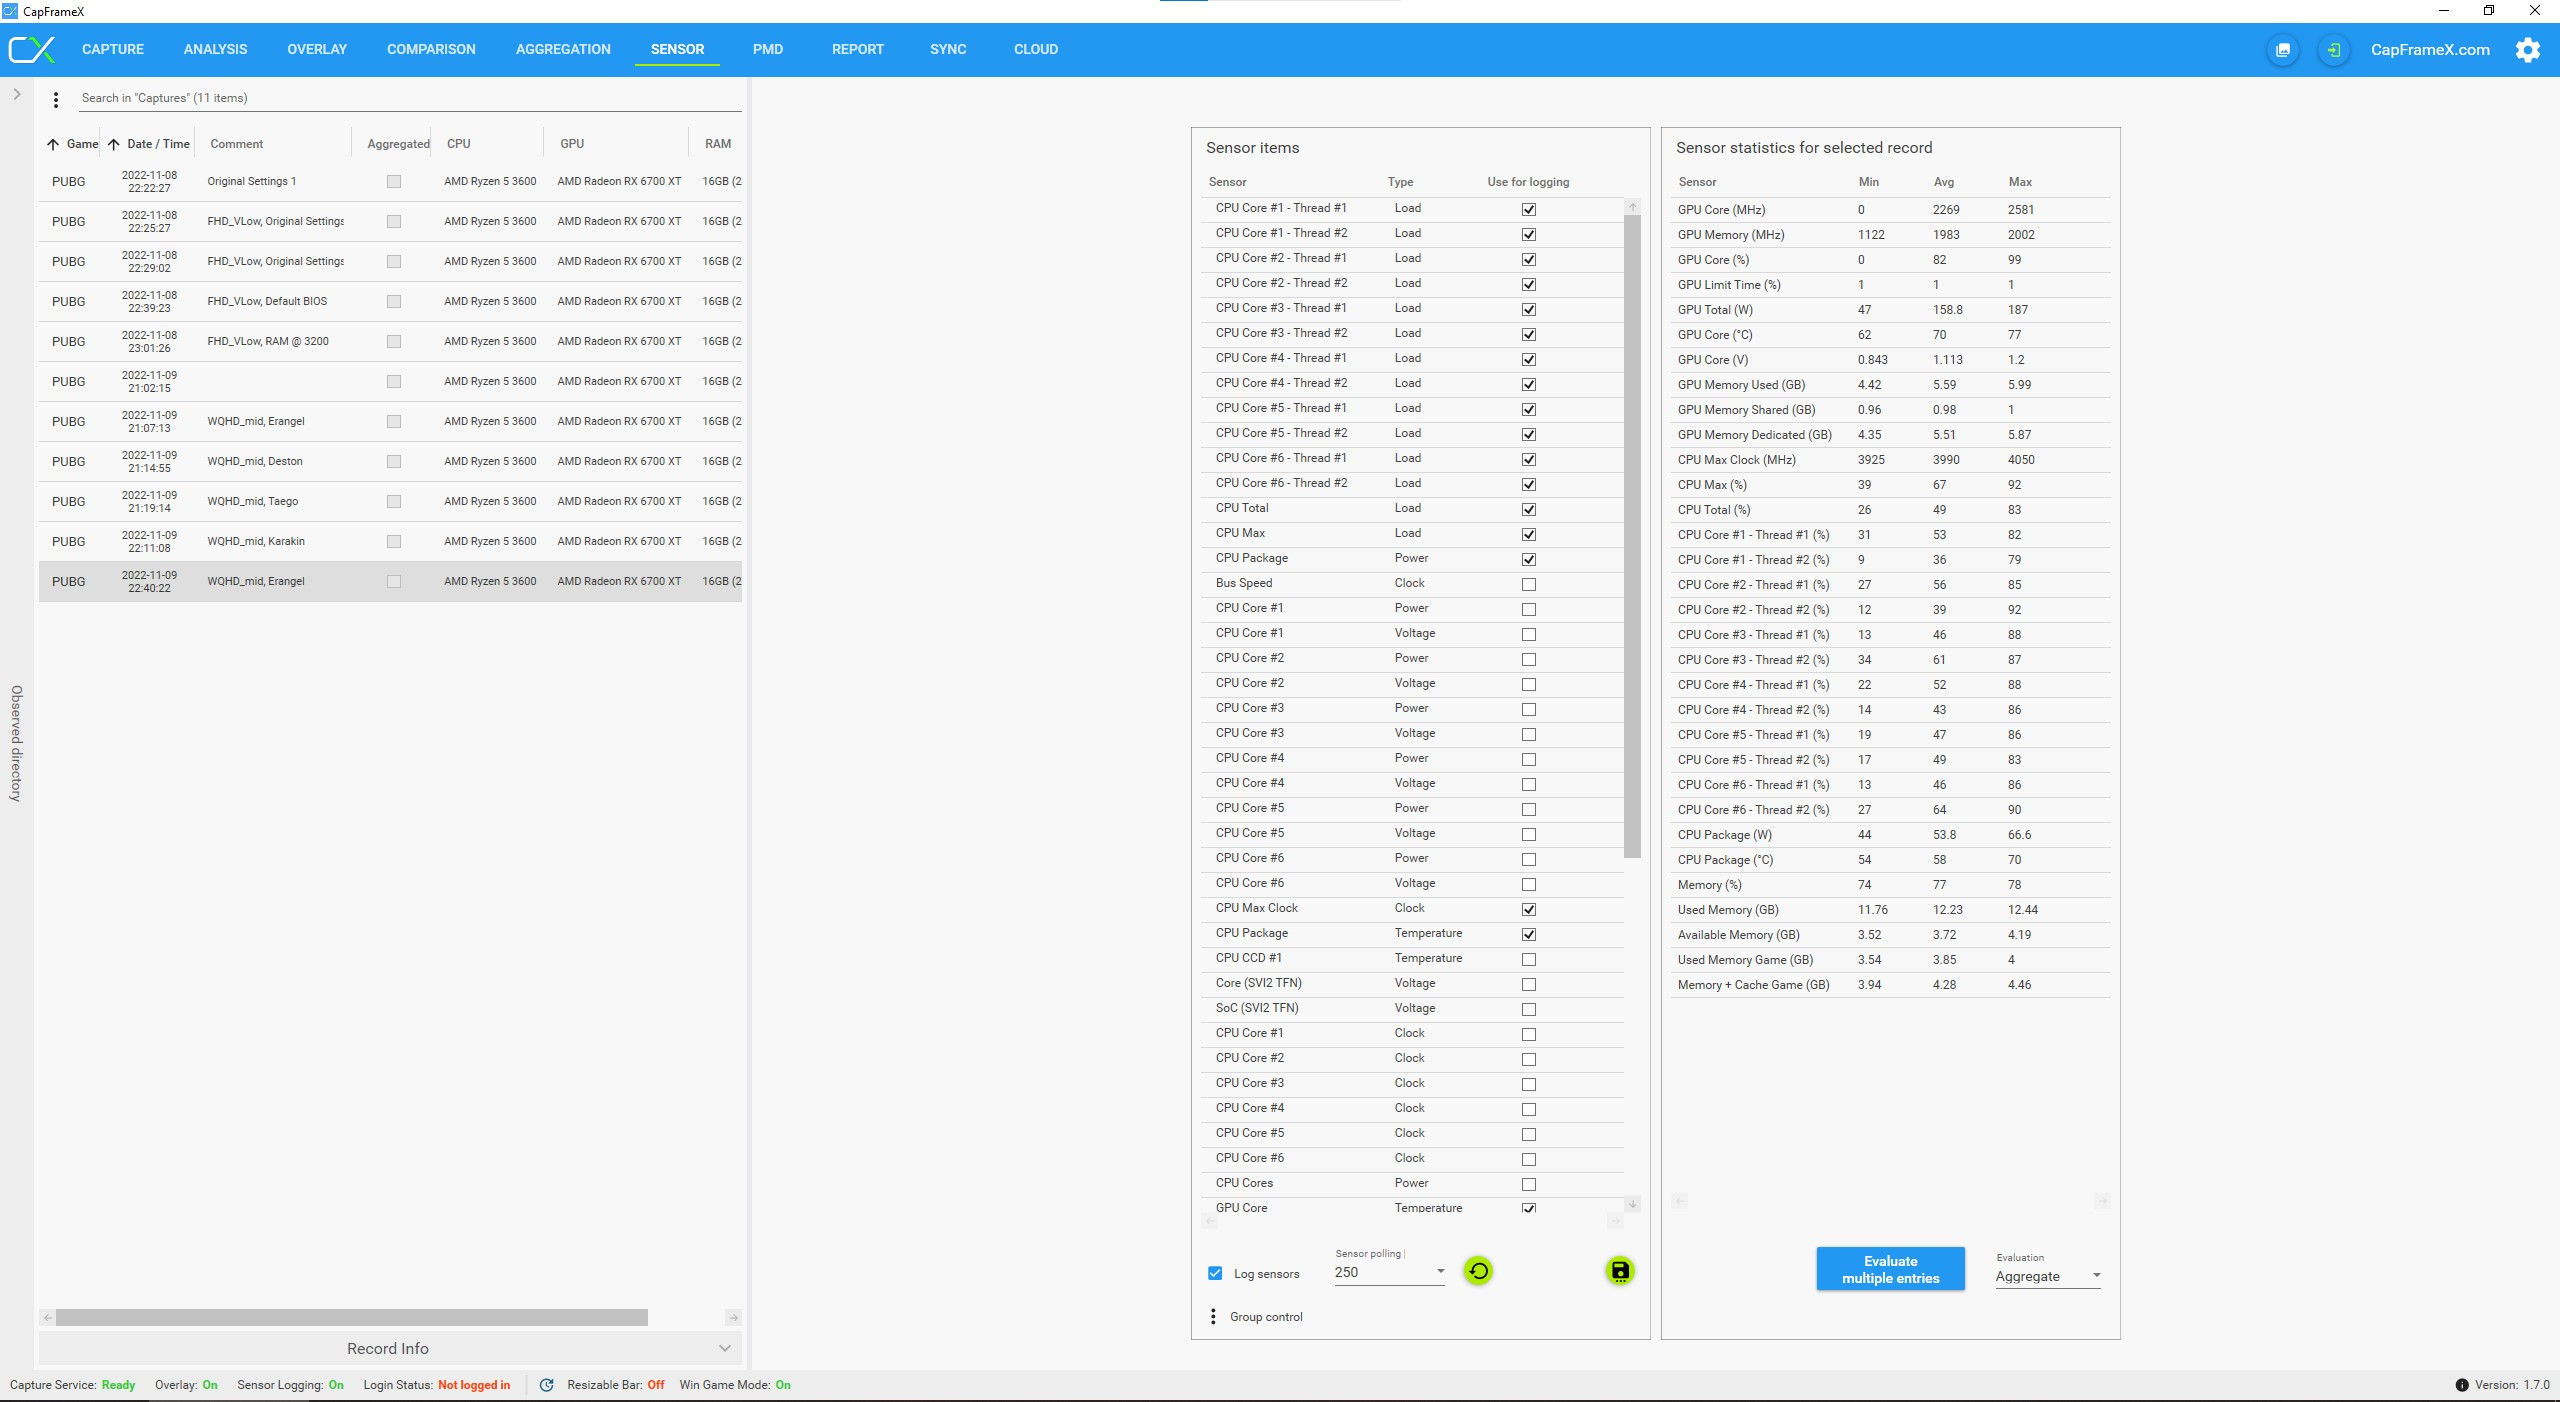2560x1402 pixels.
Task: Click the green reset sensor config icon
Action: 1478,1271
